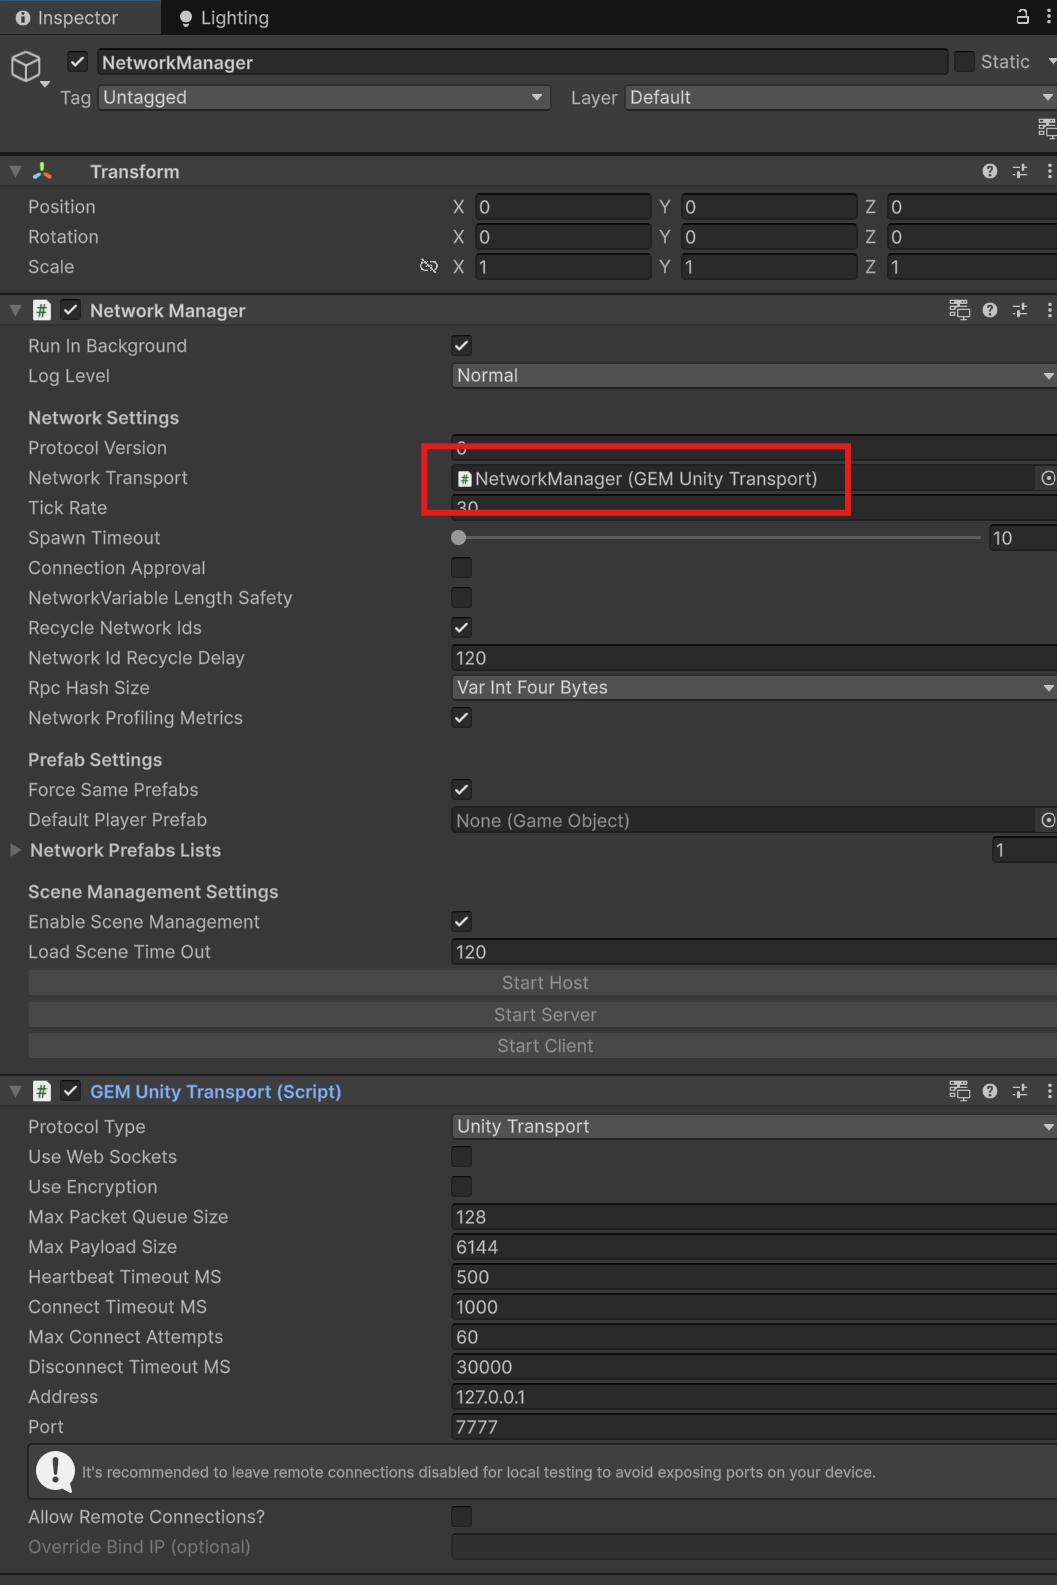This screenshot has width=1057, height=1585.
Task: Open Network Manager component more options menu
Action: 1048,310
